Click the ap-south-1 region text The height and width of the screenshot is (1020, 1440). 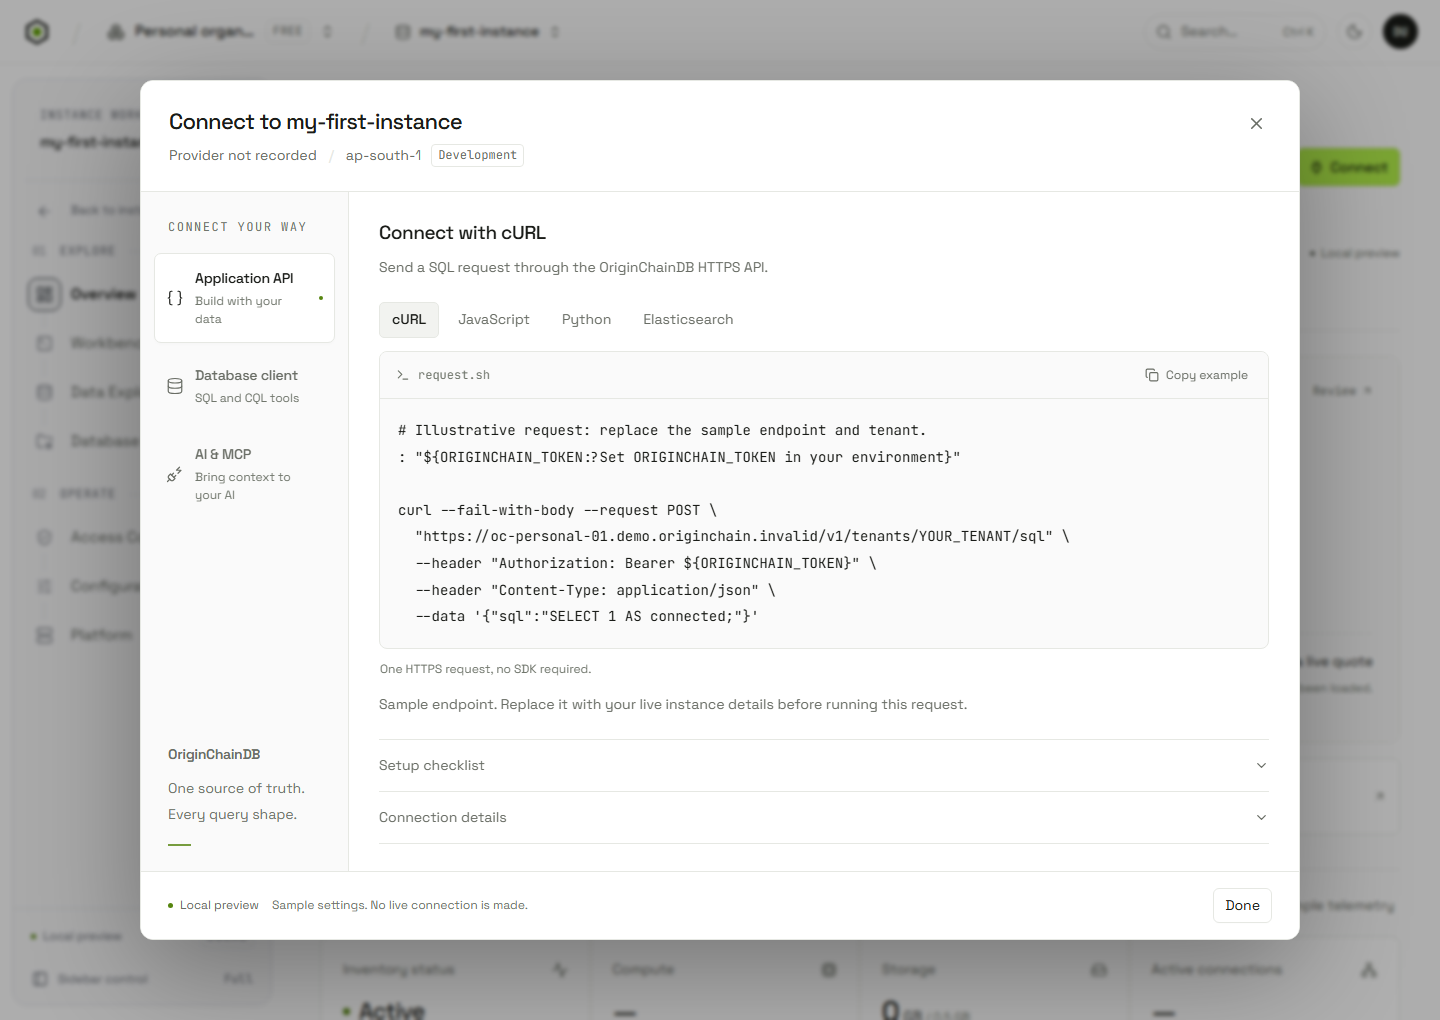click(x=384, y=155)
